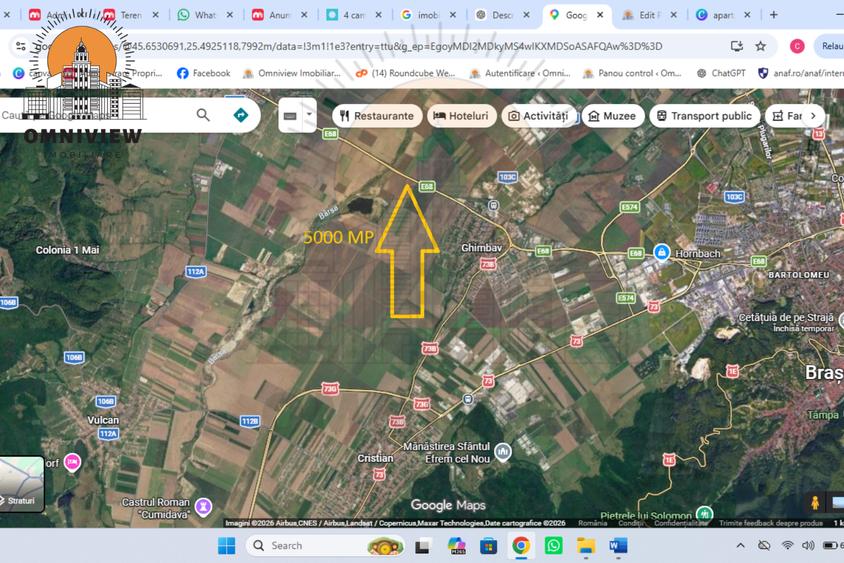844x563 pixels.
Task: Show Muzee on the map
Action: click(613, 116)
